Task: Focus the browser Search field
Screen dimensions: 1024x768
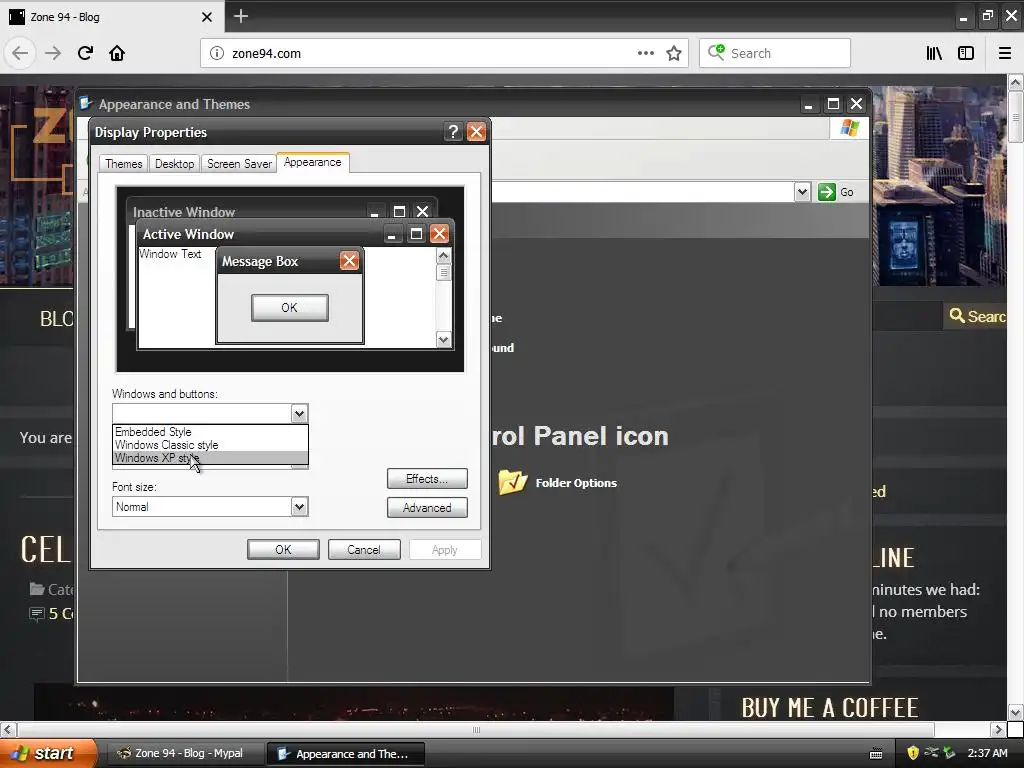Action: pos(775,53)
